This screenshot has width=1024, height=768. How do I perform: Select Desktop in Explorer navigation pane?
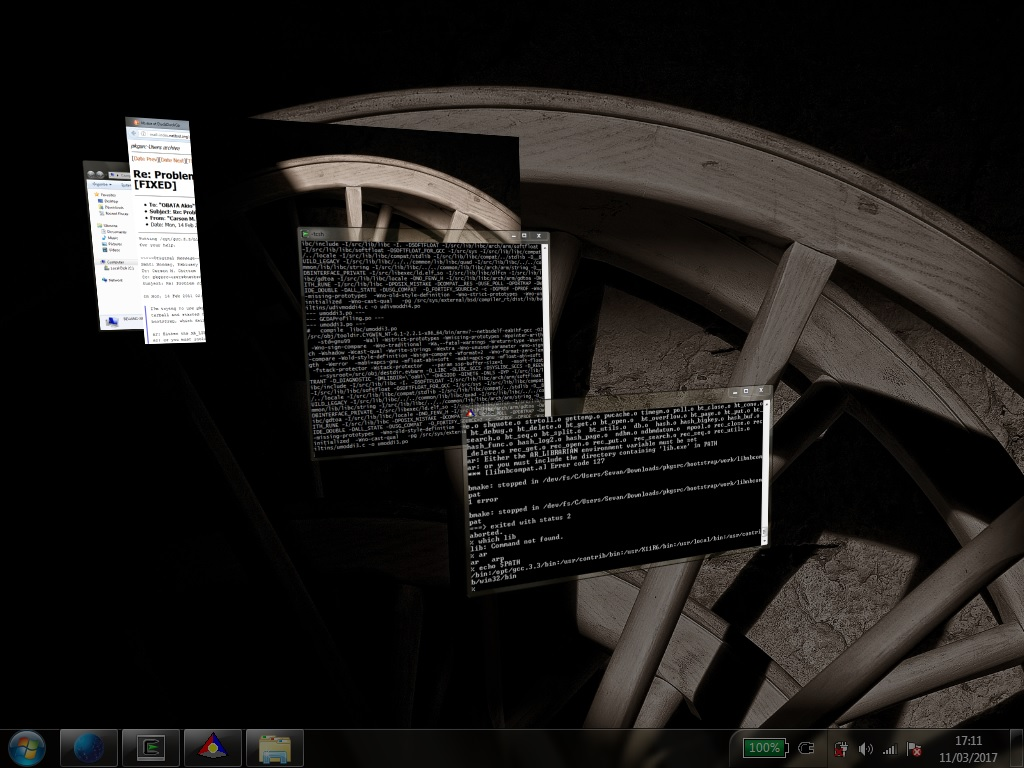tap(108, 201)
